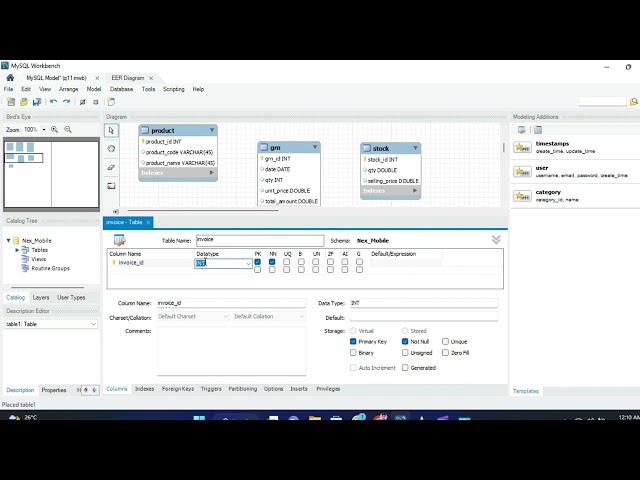Select the layer tool icon
Image resolution: width=640 pixels, height=480 pixels.
click(111, 186)
